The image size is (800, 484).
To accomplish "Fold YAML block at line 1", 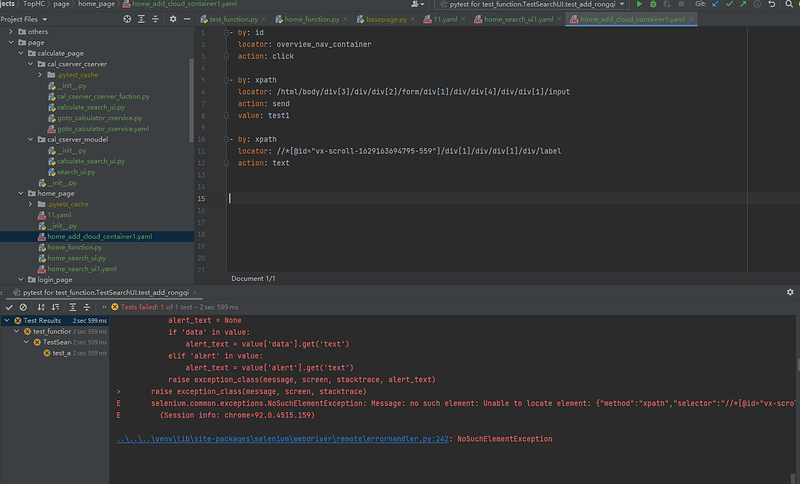I will click(x=226, y=33).
